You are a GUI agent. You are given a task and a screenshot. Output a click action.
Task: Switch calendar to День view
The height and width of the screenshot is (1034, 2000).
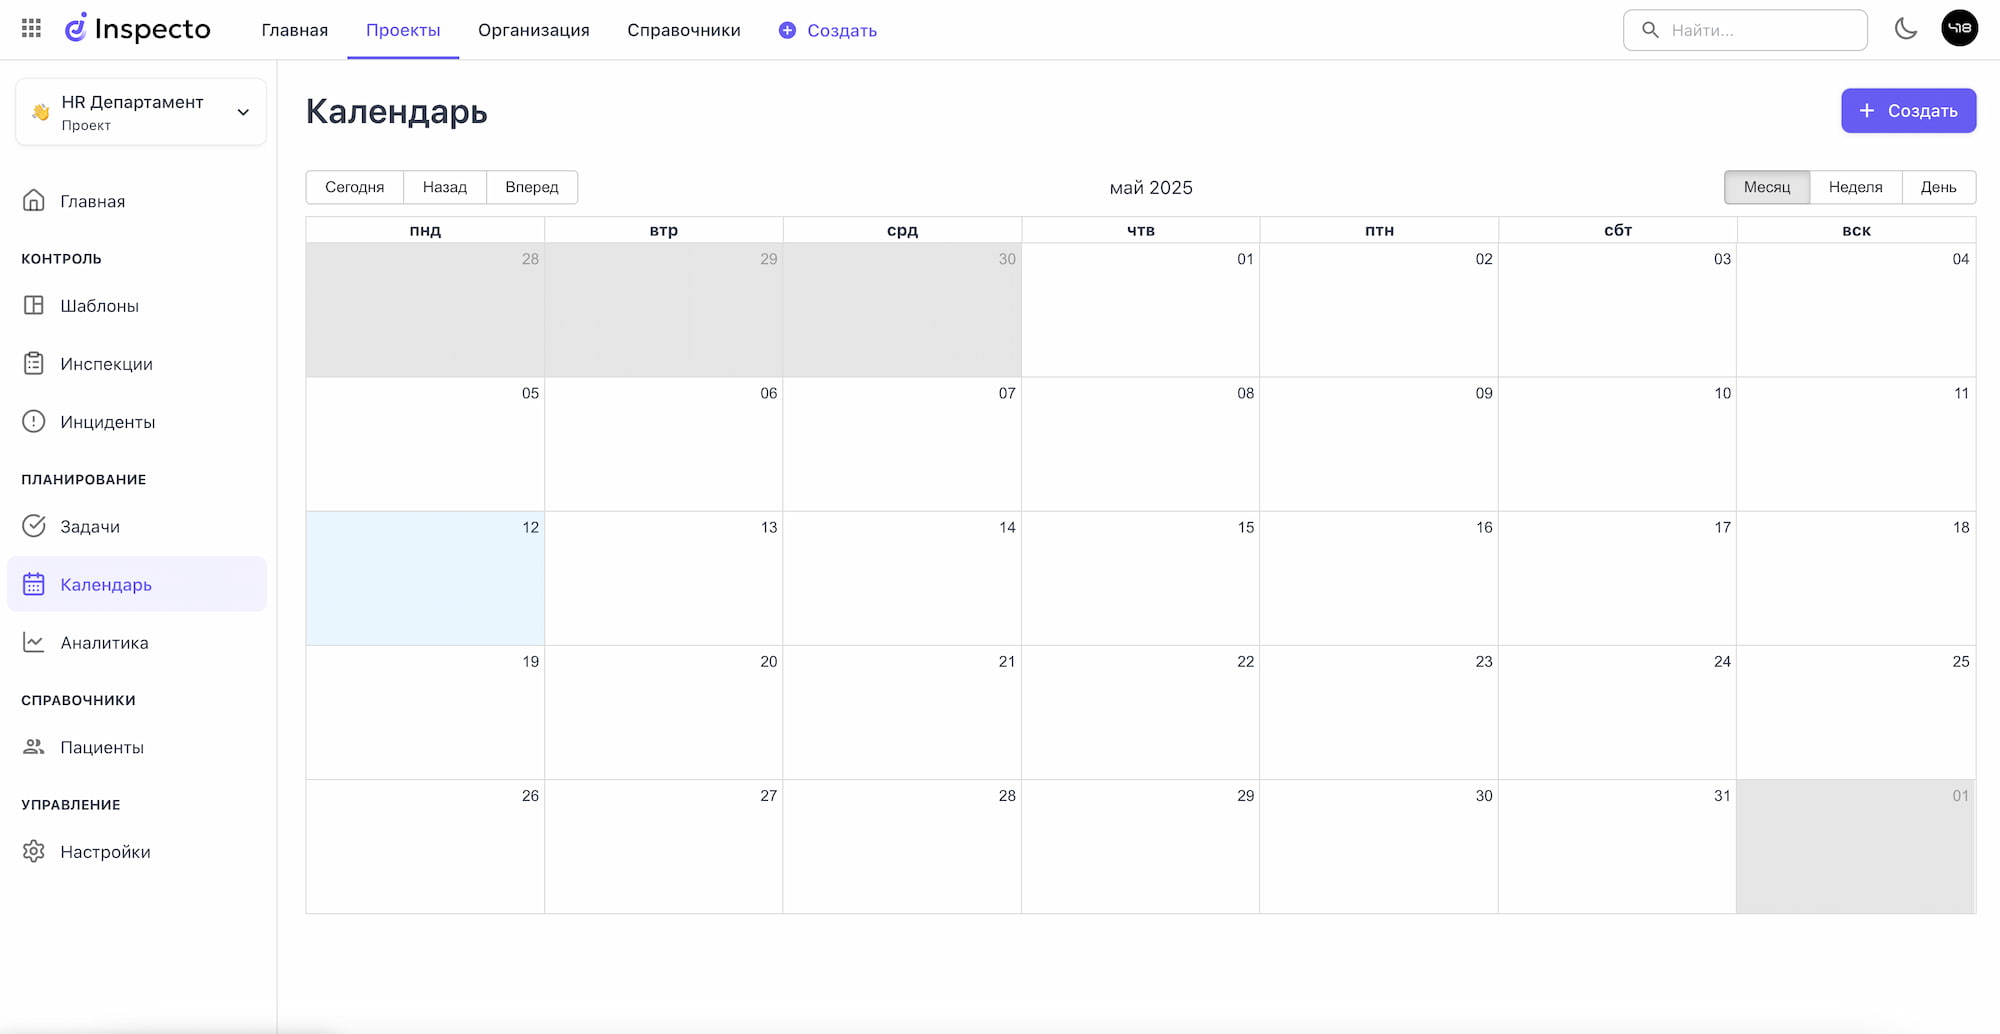pos(1938,187)
